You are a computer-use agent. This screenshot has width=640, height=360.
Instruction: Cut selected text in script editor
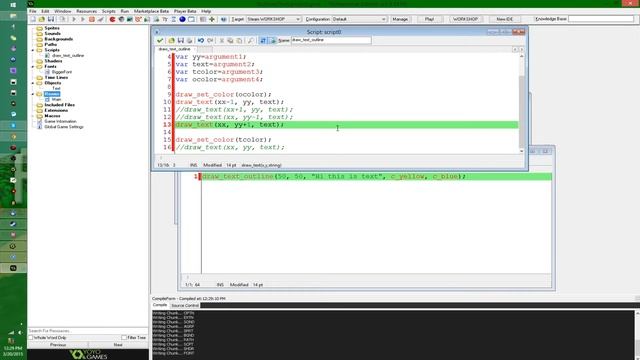click(x=222, y=40)
